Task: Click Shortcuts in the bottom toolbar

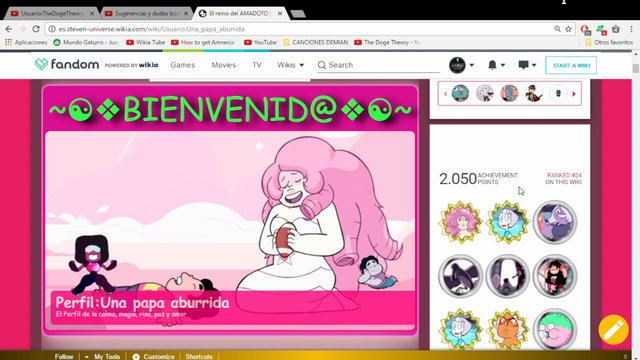Action: [x=199, y=356]
